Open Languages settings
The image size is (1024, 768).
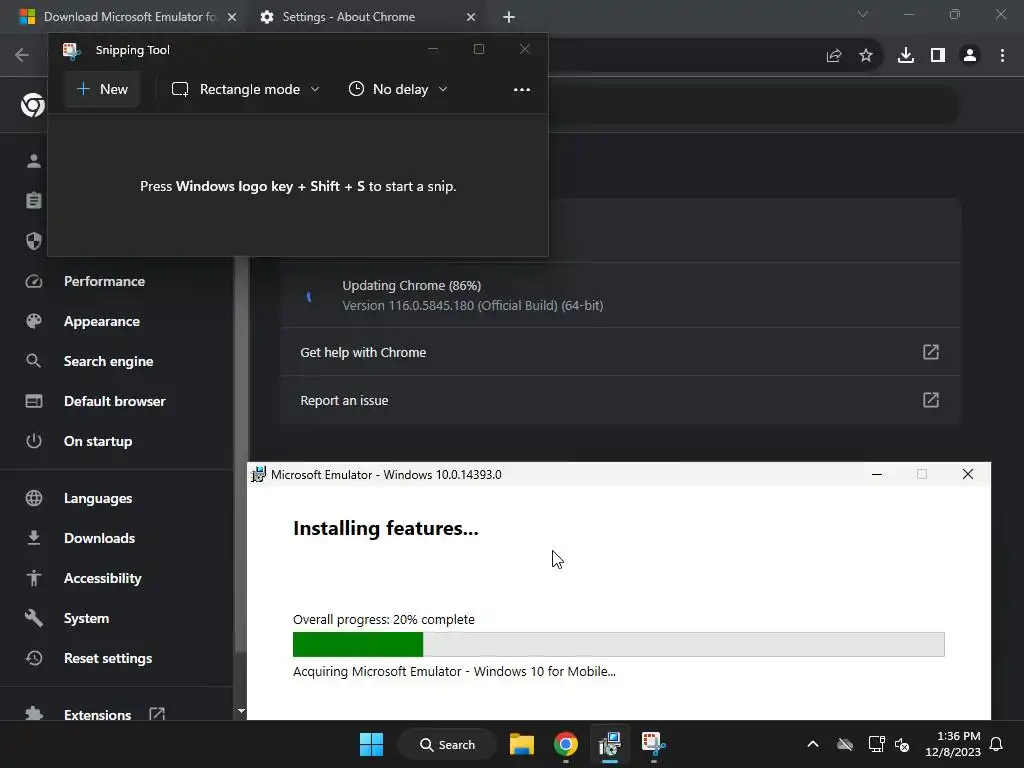(x=98, y=498)
